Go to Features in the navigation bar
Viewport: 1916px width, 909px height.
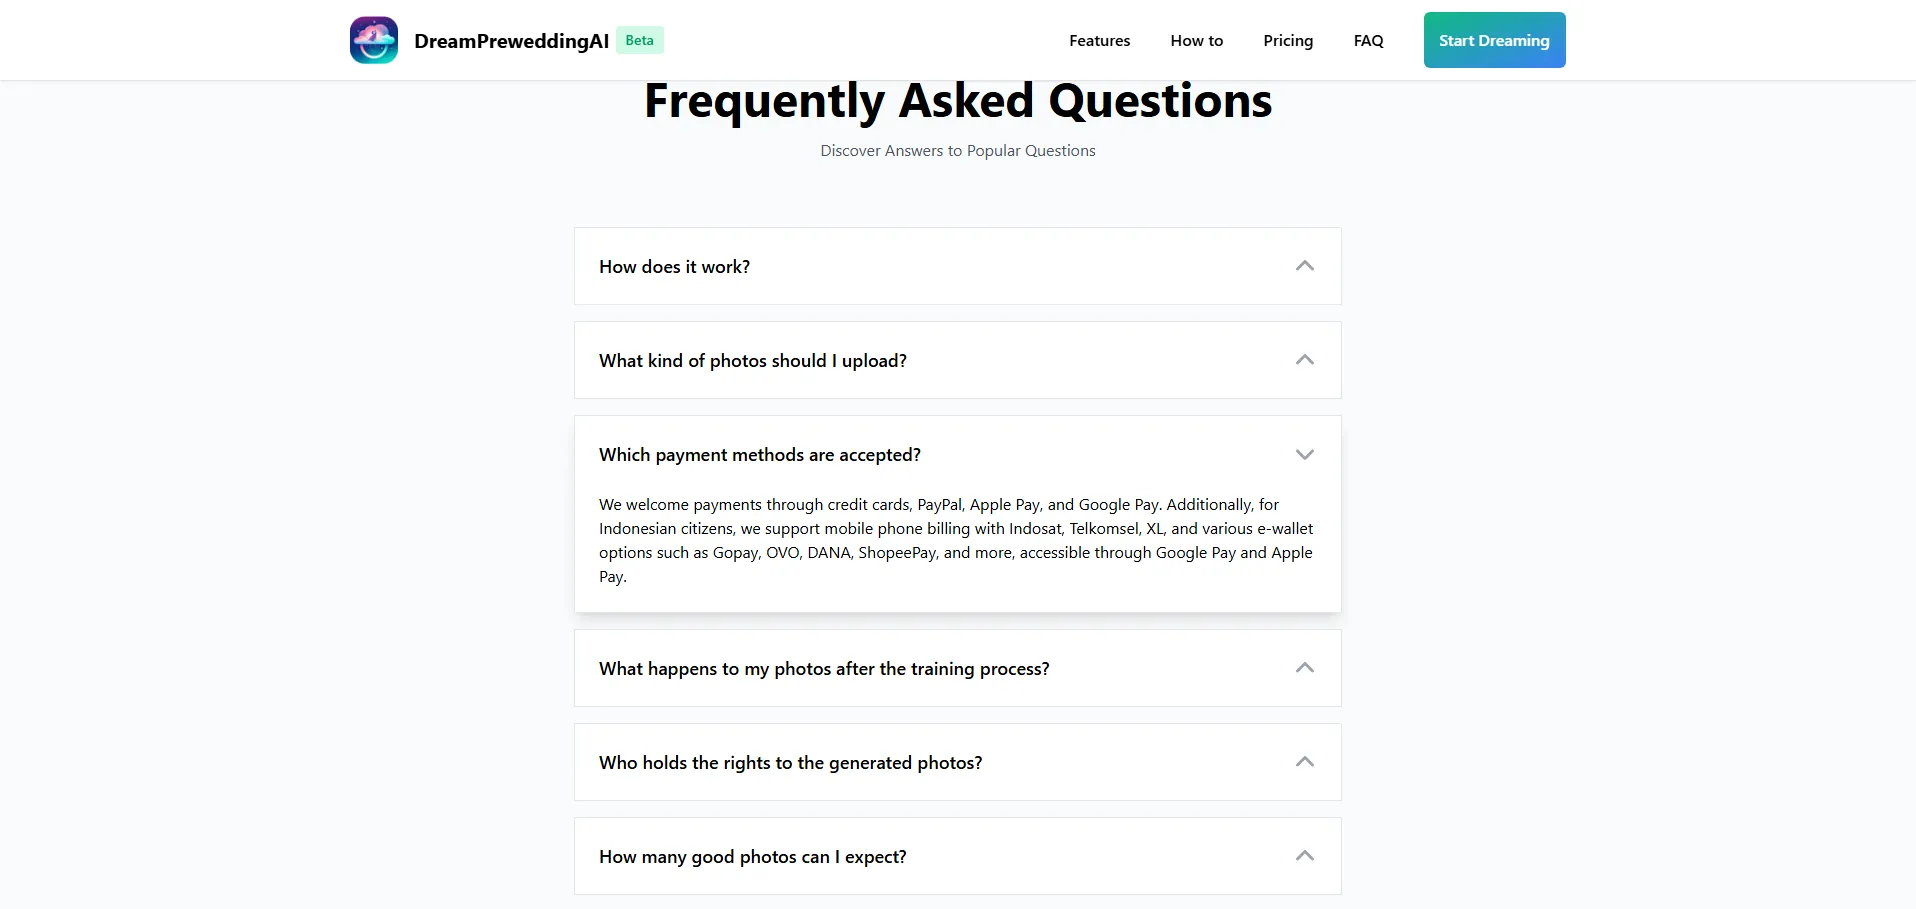(1099, 41)
